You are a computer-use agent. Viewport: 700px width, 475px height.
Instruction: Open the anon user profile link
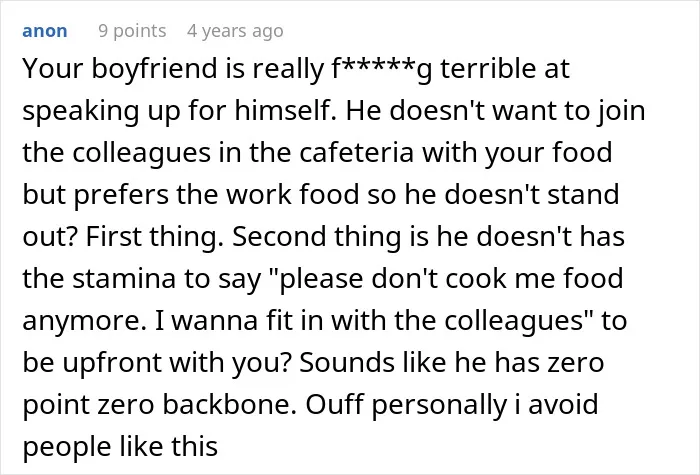click(x=45, y=31)
